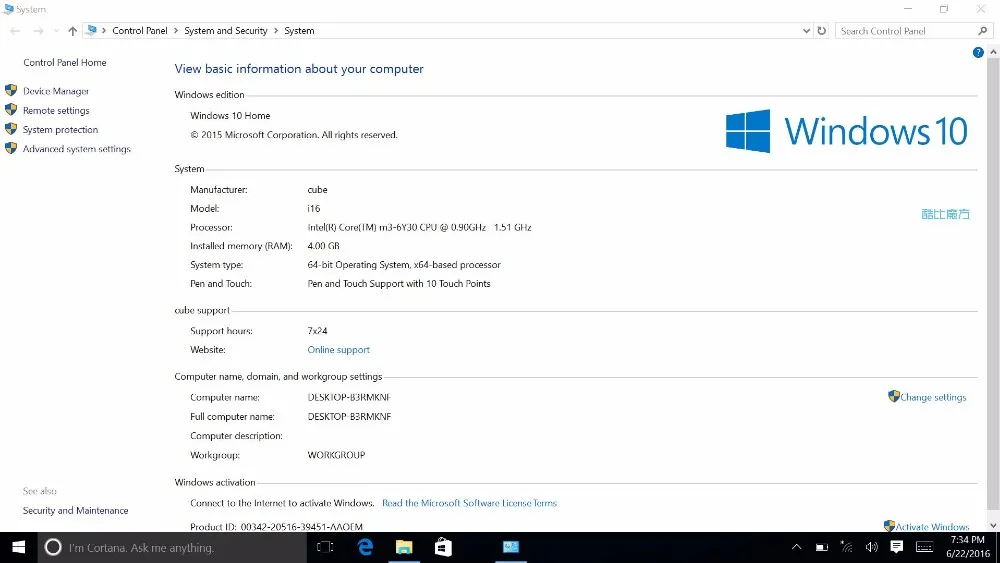Go up one level with Up arrow

click(x=72, y=31)
